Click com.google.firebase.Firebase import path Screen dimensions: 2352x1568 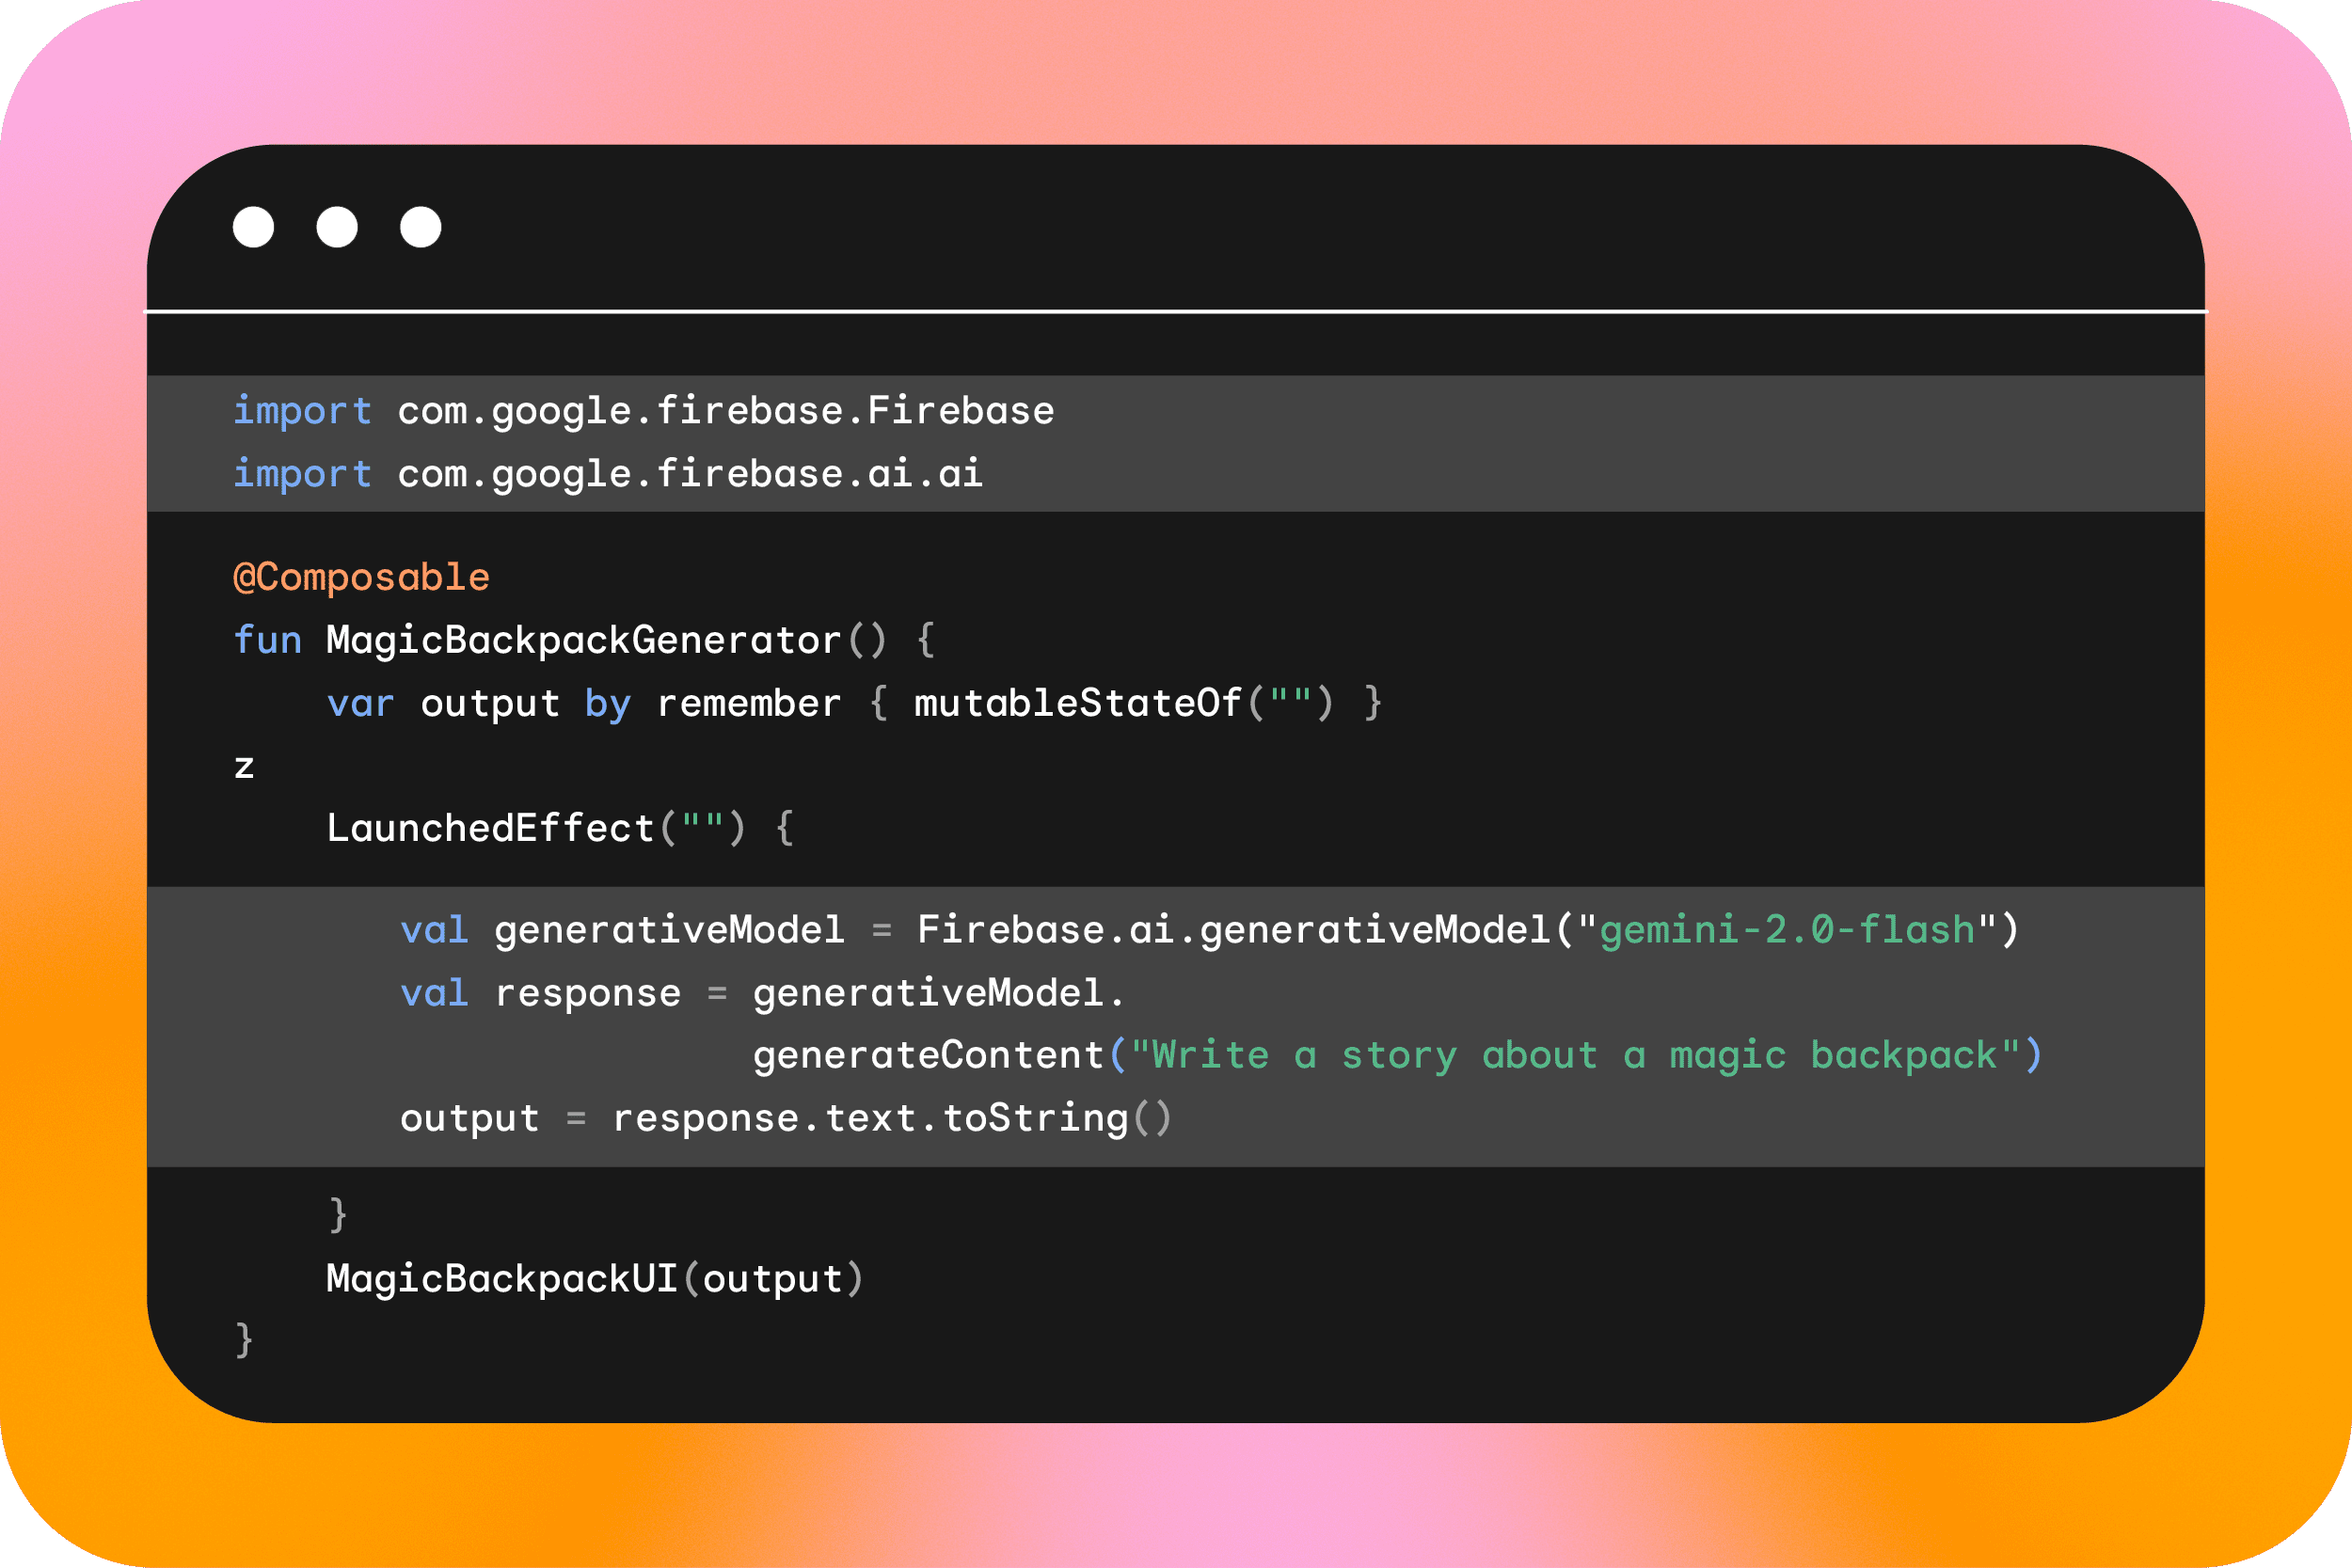(726, 411)
